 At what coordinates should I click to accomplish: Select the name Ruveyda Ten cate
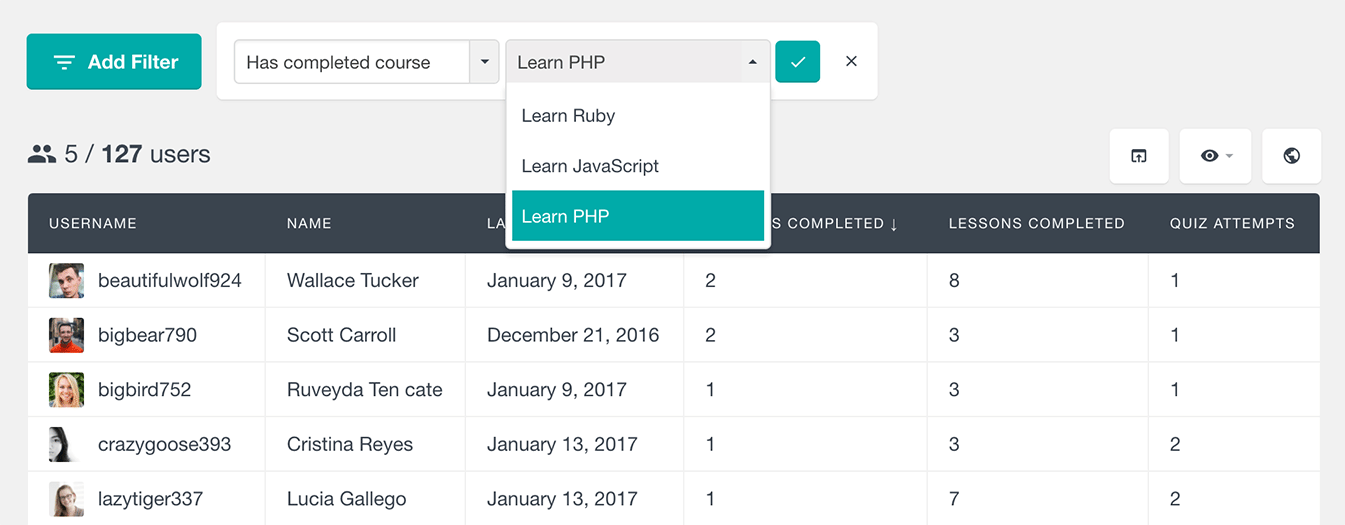click(x=365, y=390)
